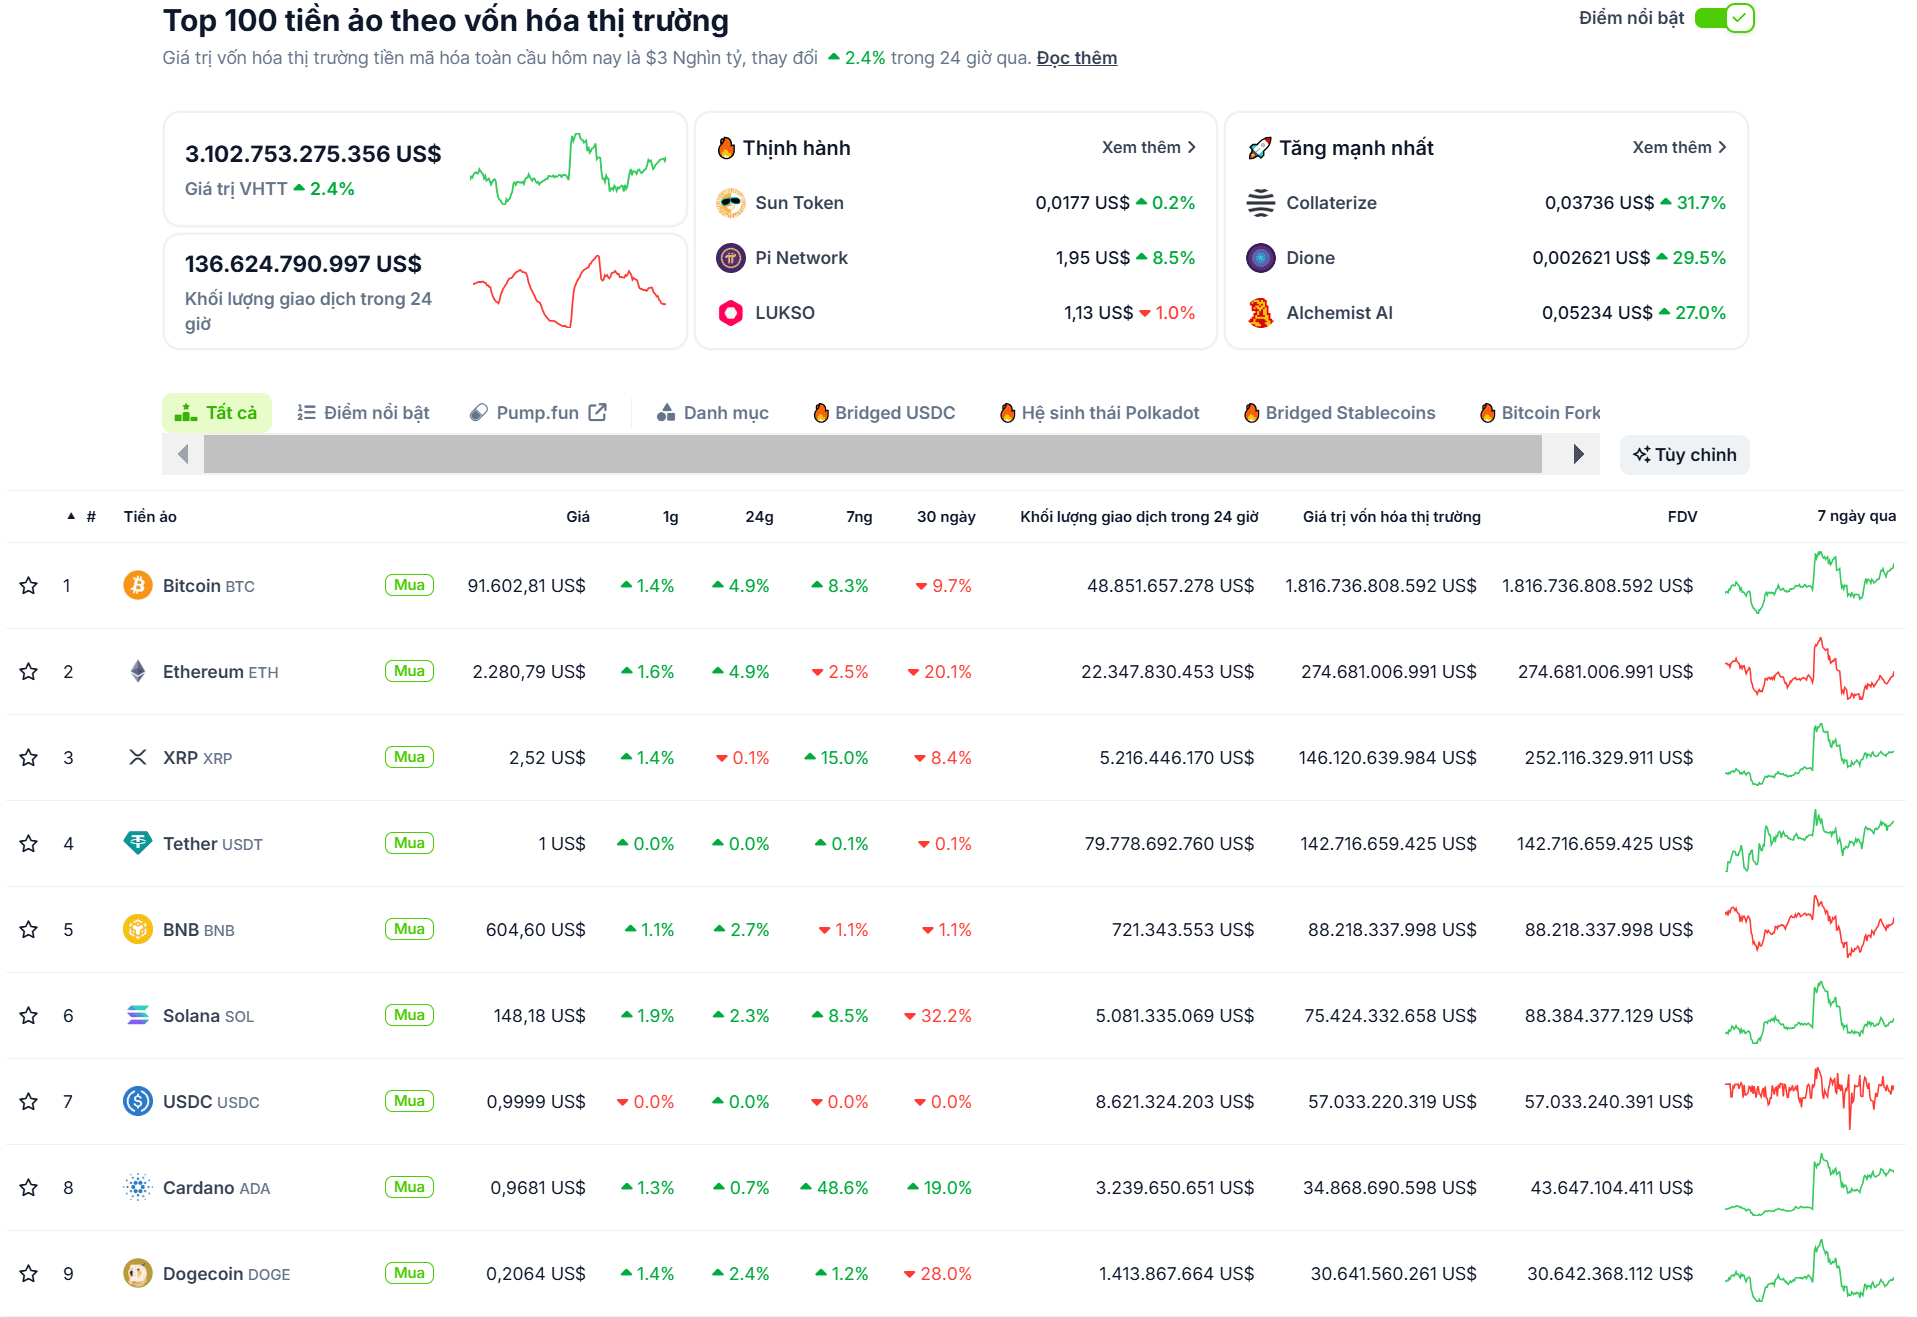Star Tether as a favorite
Viewport: 1917px width, 1317px height.
click(29, 843)
